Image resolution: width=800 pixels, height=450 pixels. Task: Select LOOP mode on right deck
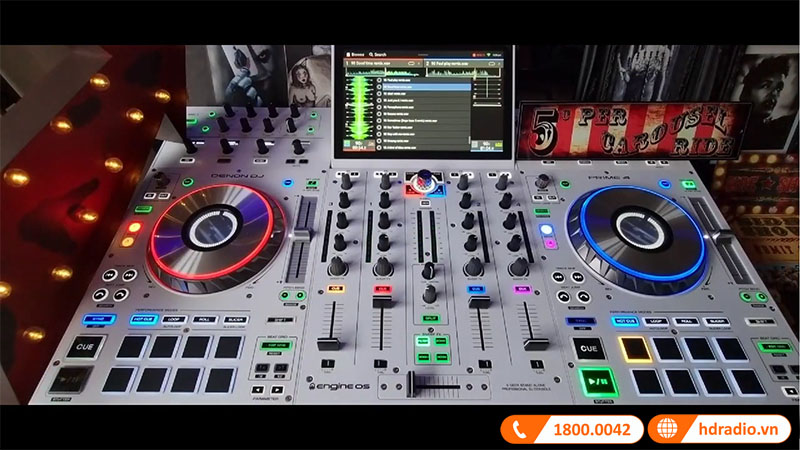(657, 321)
